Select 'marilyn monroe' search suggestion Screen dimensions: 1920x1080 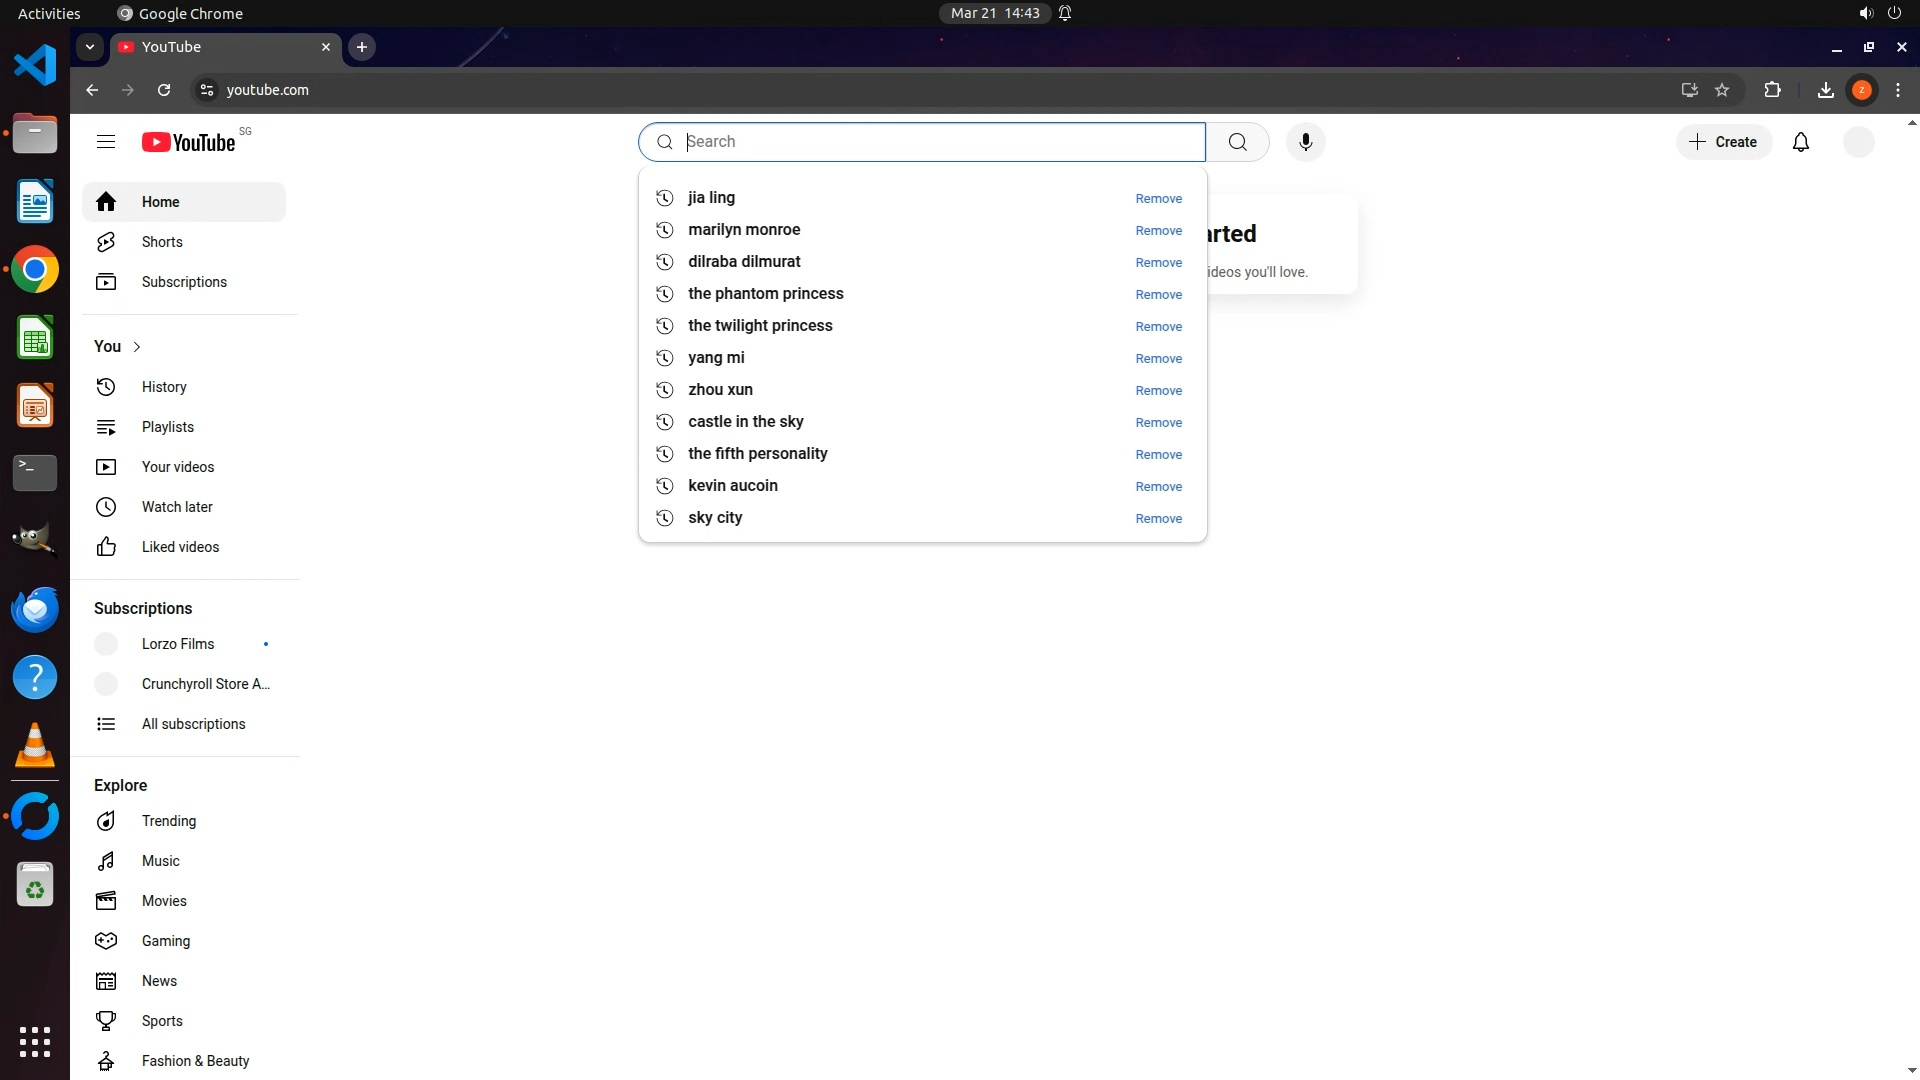point(744,230)
